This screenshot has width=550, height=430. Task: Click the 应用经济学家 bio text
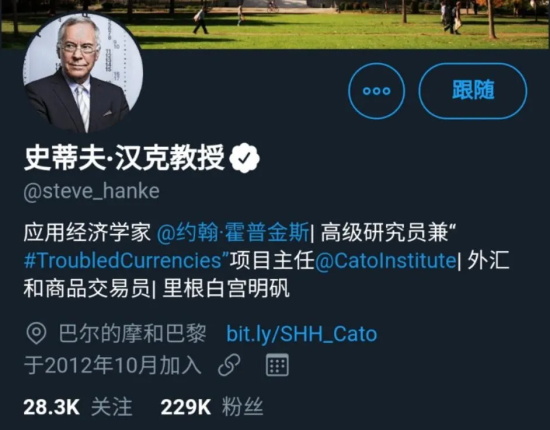click(87, 232)
